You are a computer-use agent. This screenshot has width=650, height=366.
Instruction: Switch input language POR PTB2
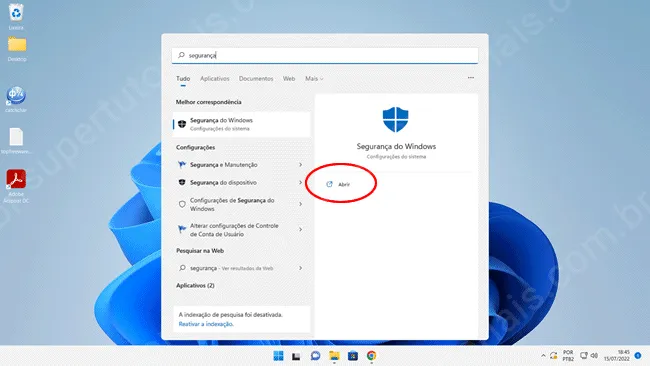(x=568, y=356)
